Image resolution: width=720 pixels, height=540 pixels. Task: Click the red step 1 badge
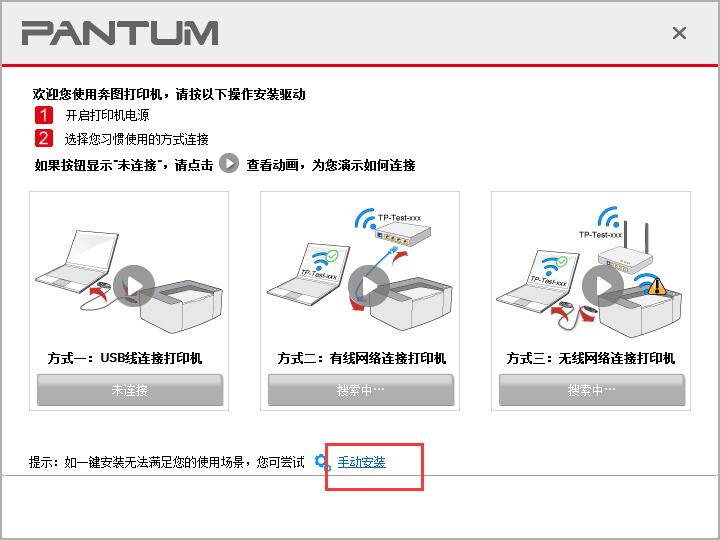coord(44,115)
